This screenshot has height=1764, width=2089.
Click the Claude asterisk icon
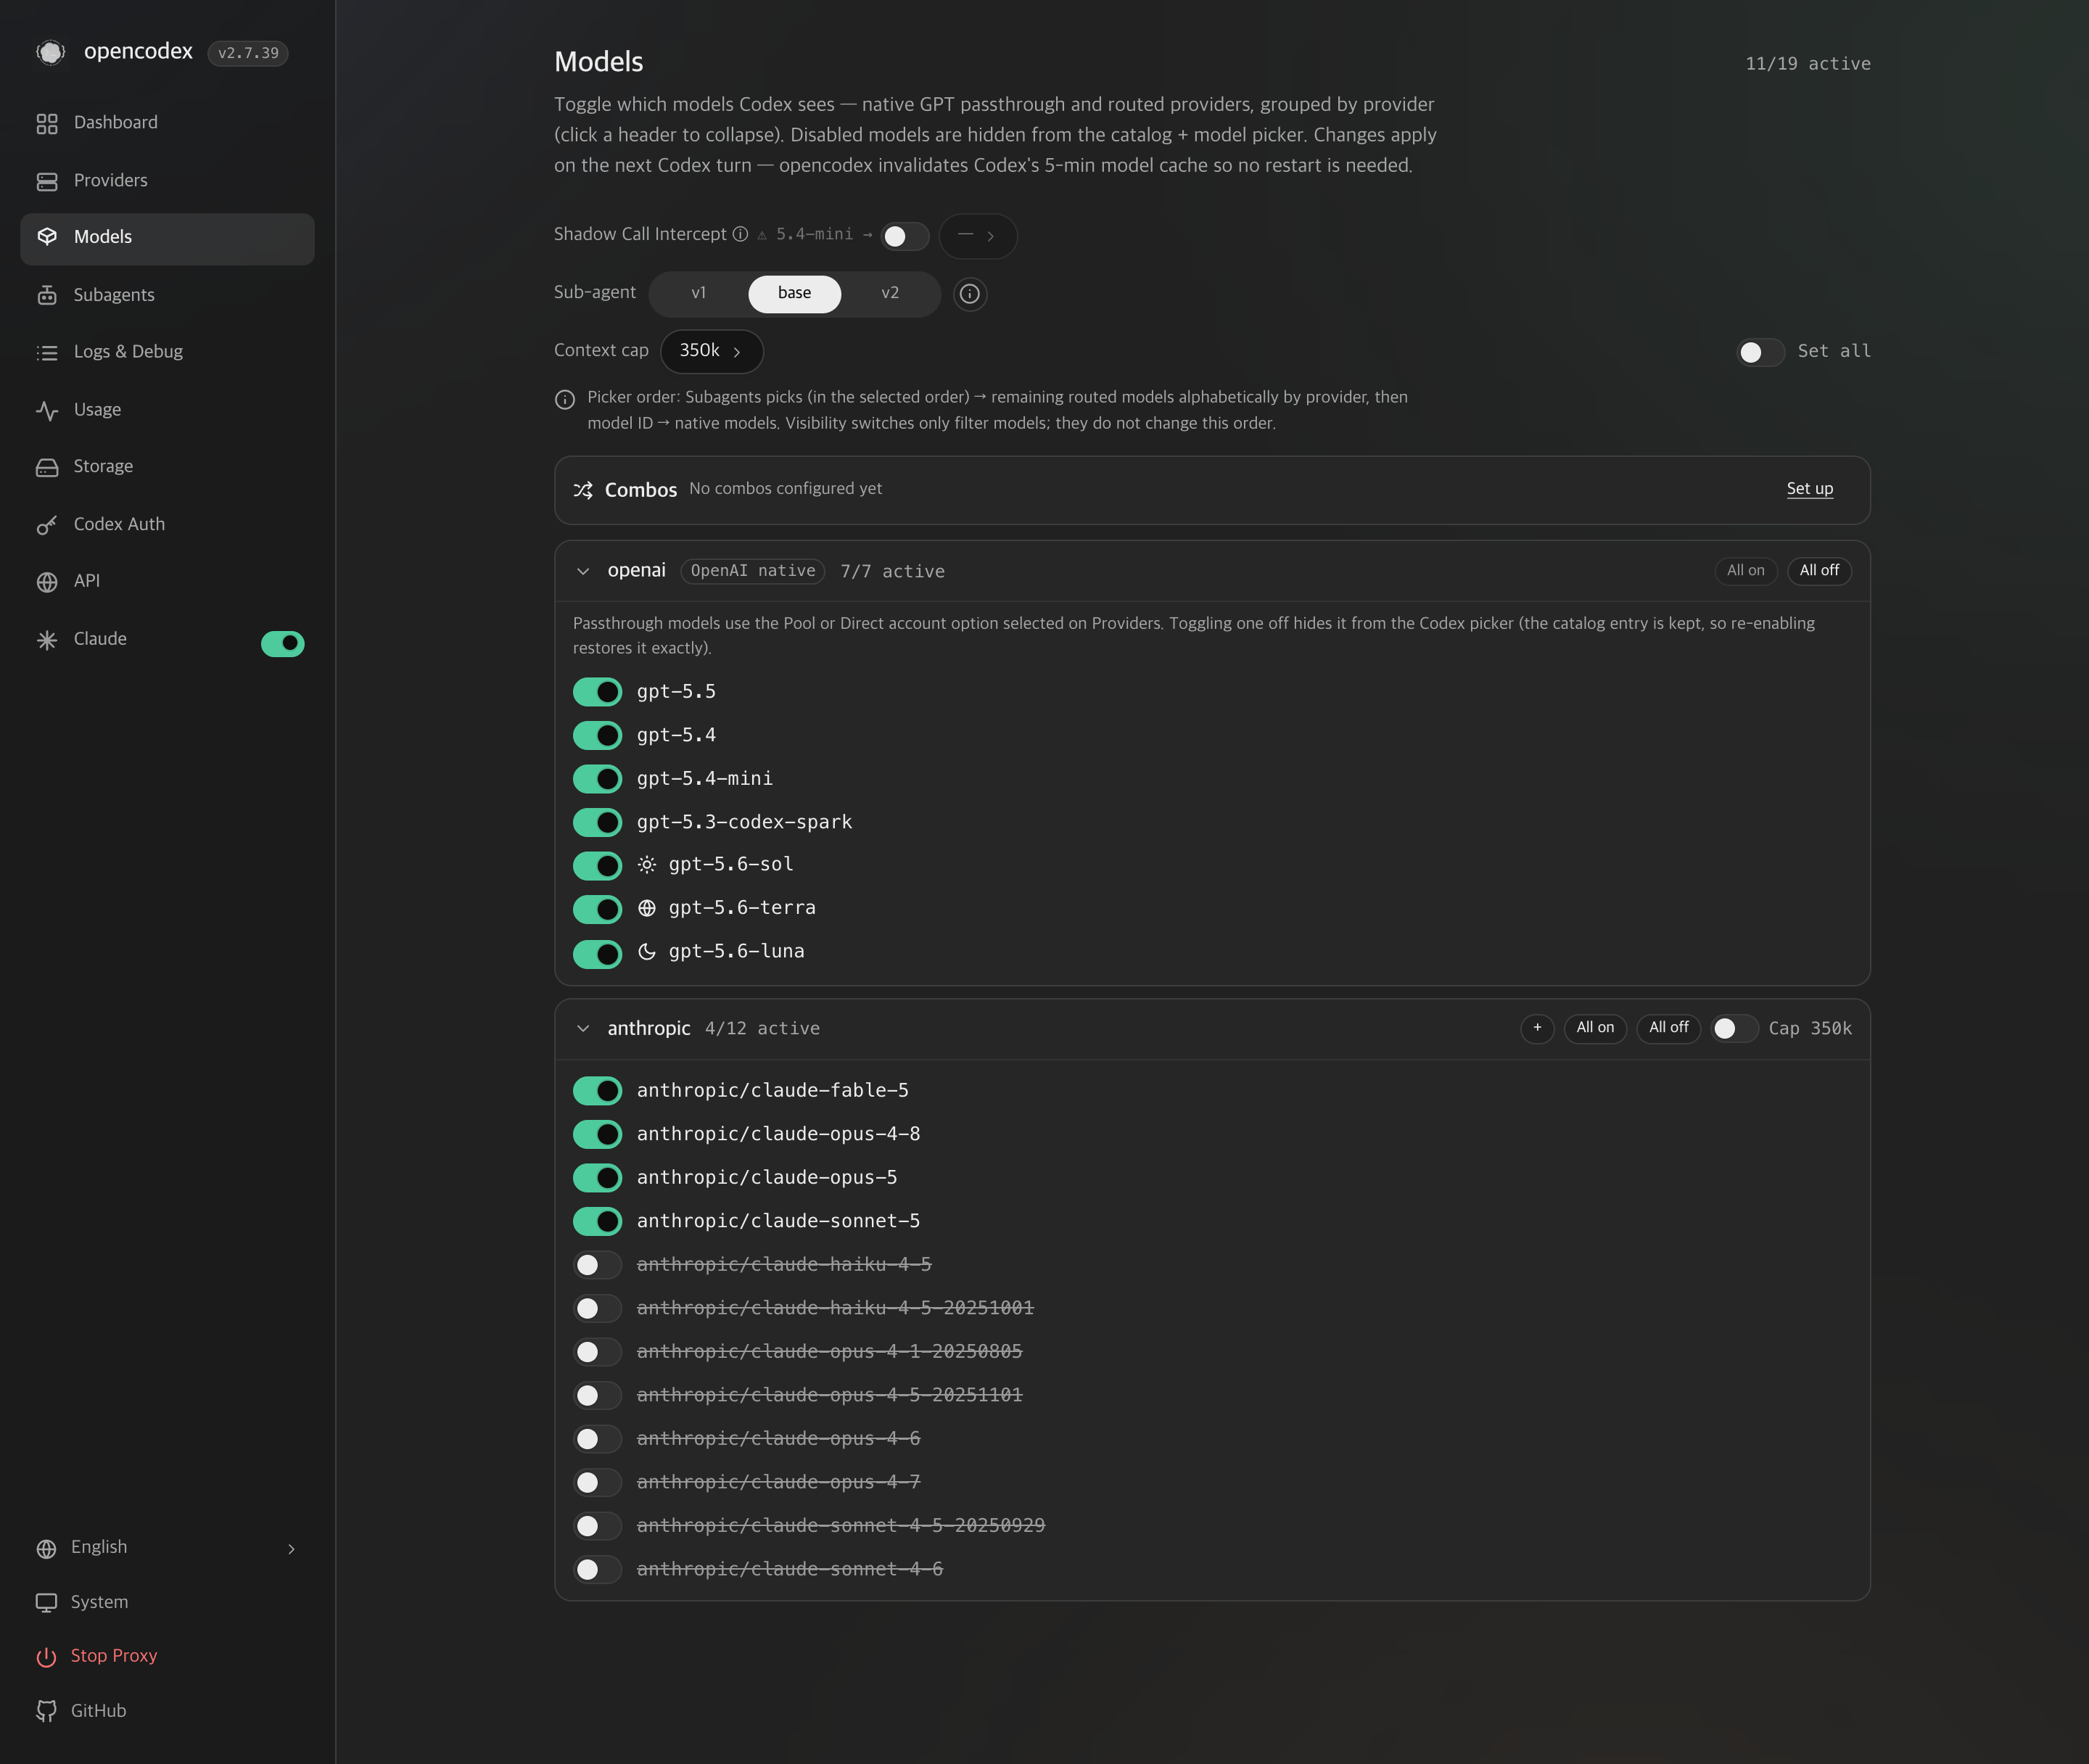click(x=47, y=640)
